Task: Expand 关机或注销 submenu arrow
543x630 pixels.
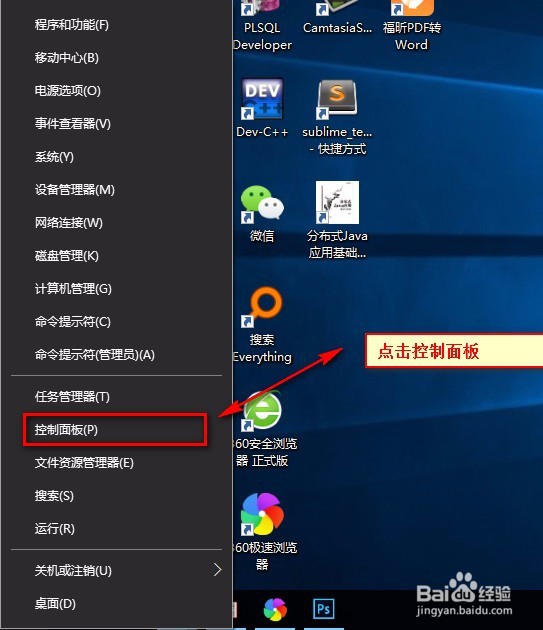Action: click(217, 570)
